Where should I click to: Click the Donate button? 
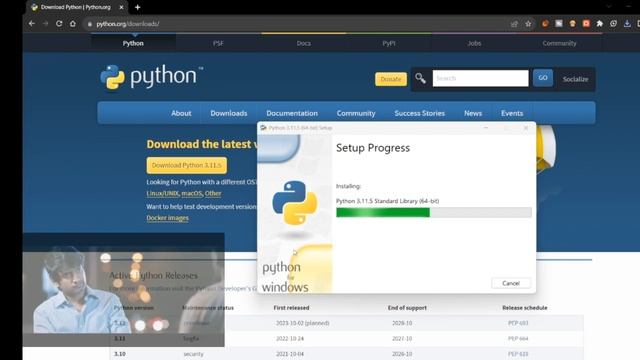391,79
